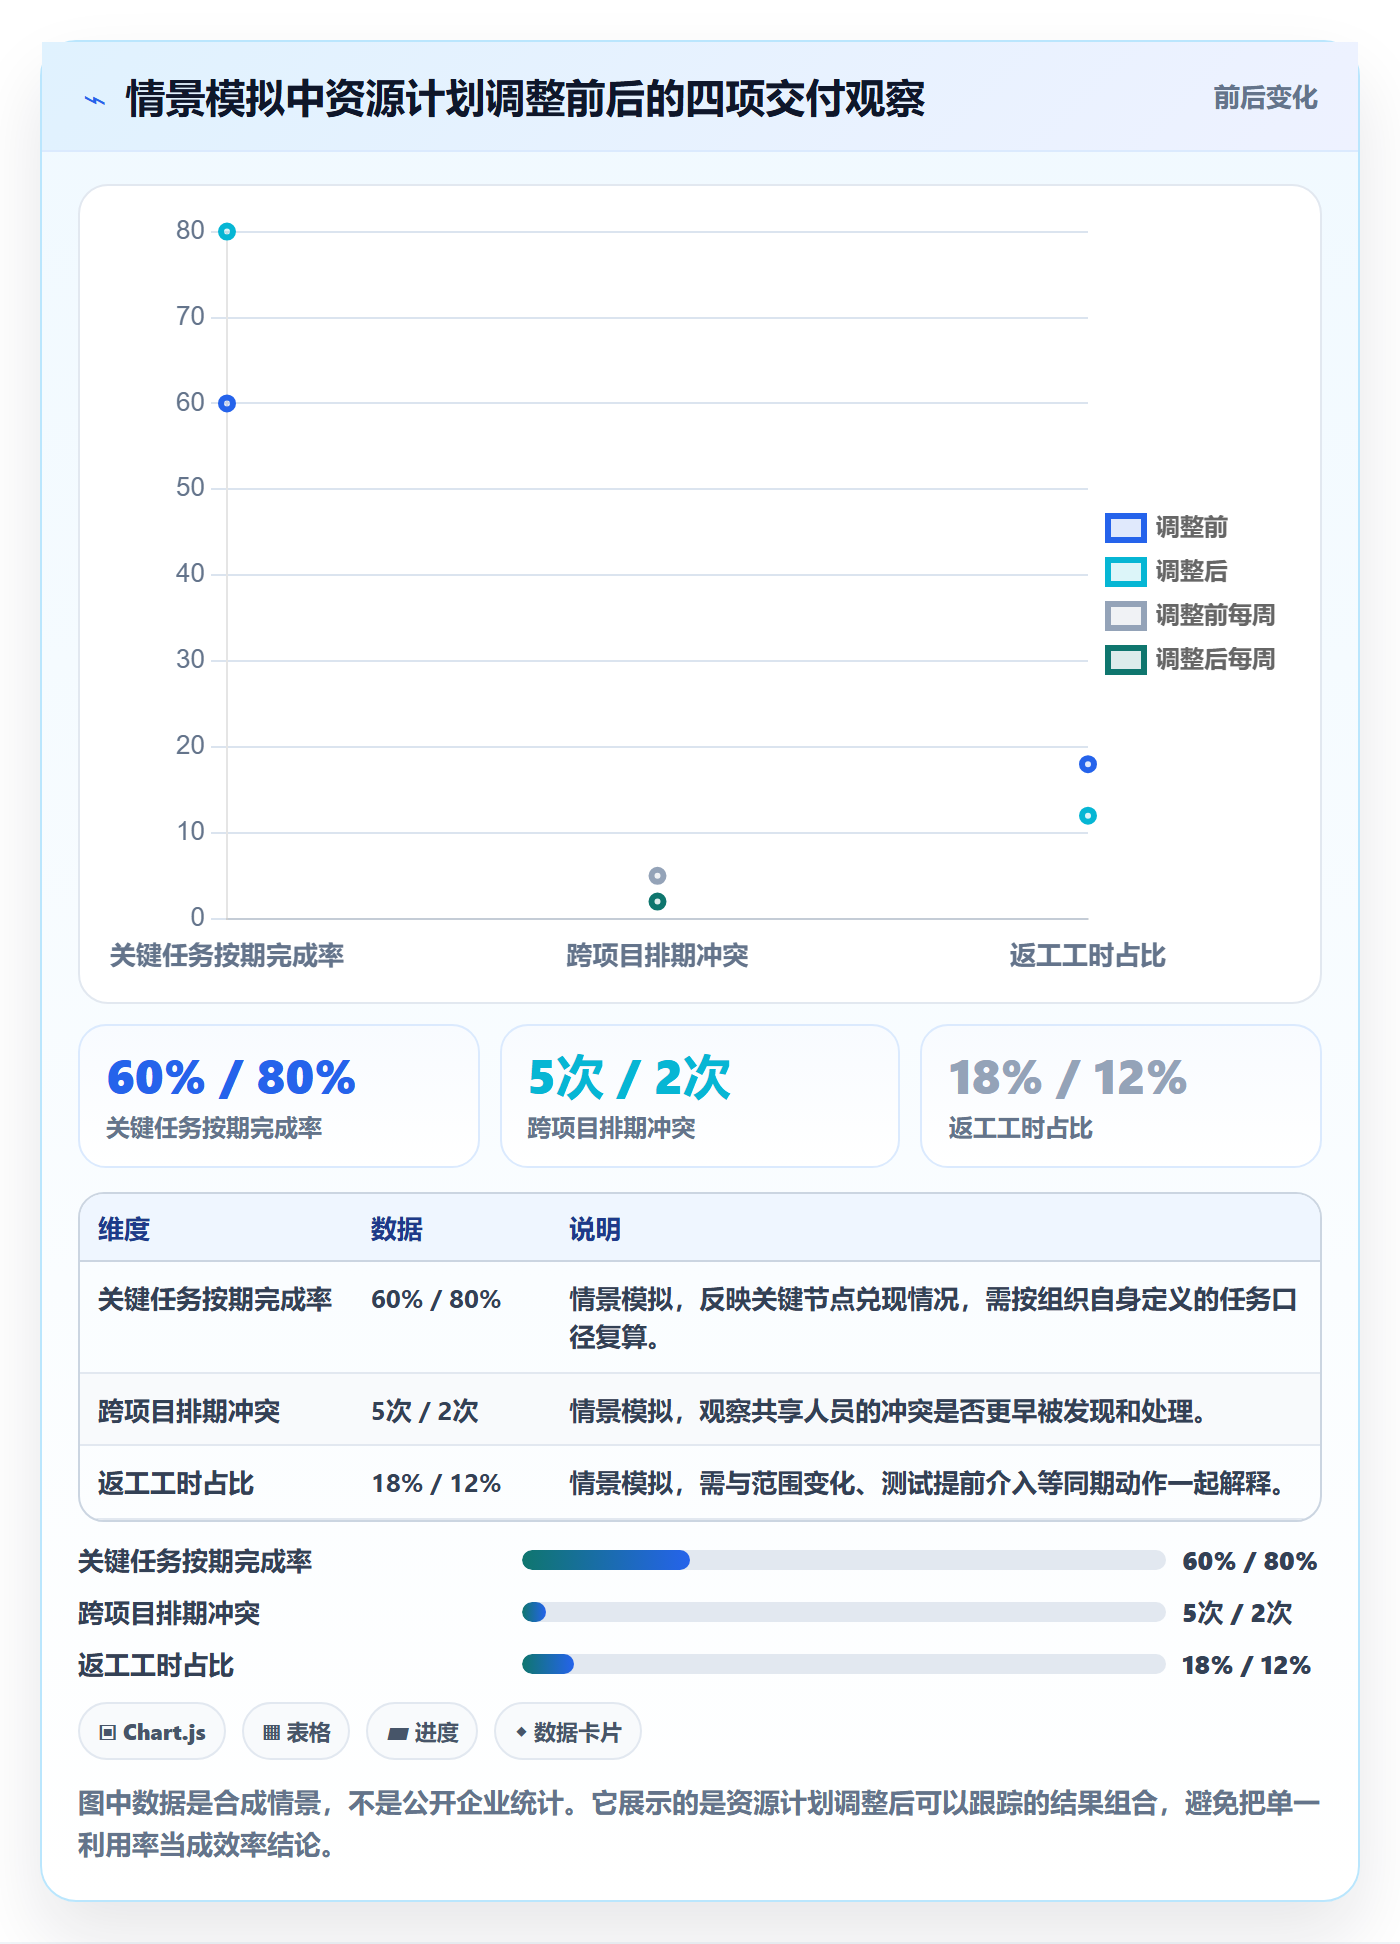Select the 18% / 12% data card
Screen dimensions: 1400x1944
(x=1121, y=1096)
